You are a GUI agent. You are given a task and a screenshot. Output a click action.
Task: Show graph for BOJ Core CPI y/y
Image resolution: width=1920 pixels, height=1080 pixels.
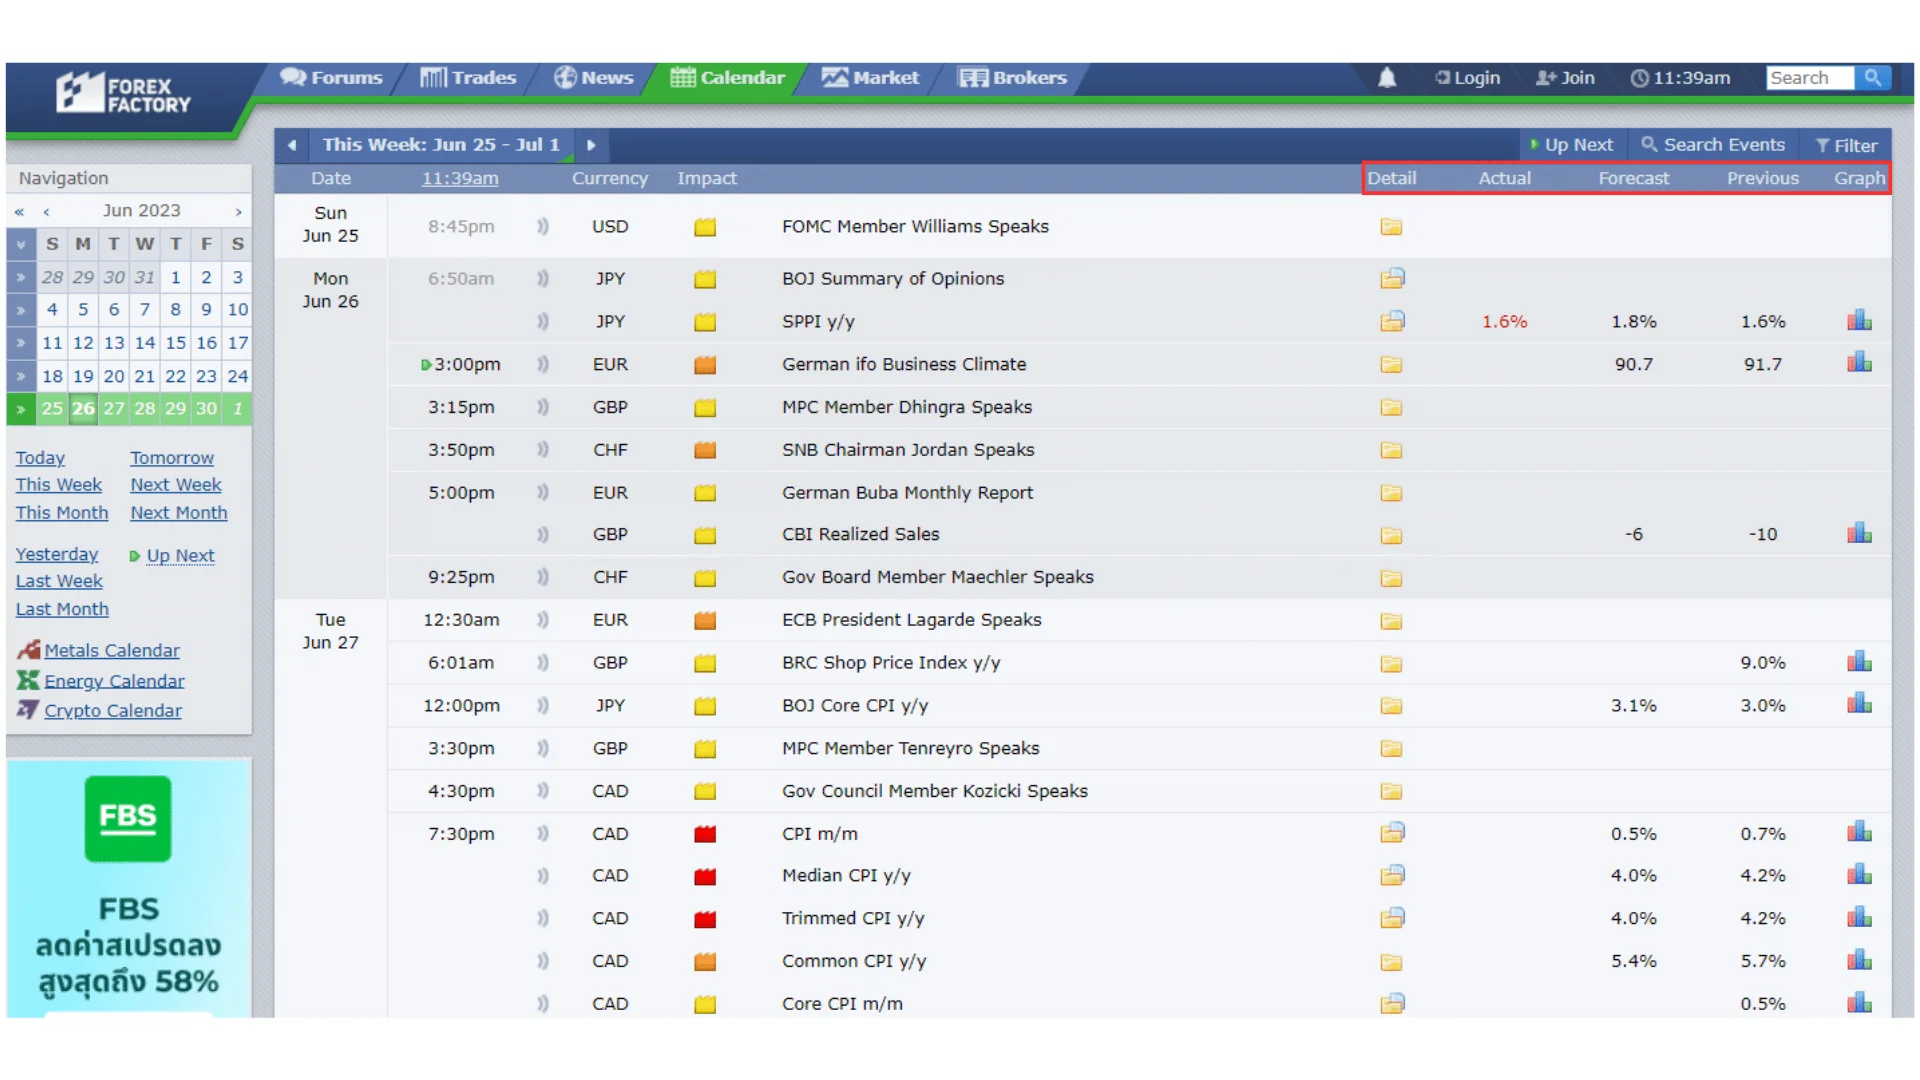(1859, 704)
